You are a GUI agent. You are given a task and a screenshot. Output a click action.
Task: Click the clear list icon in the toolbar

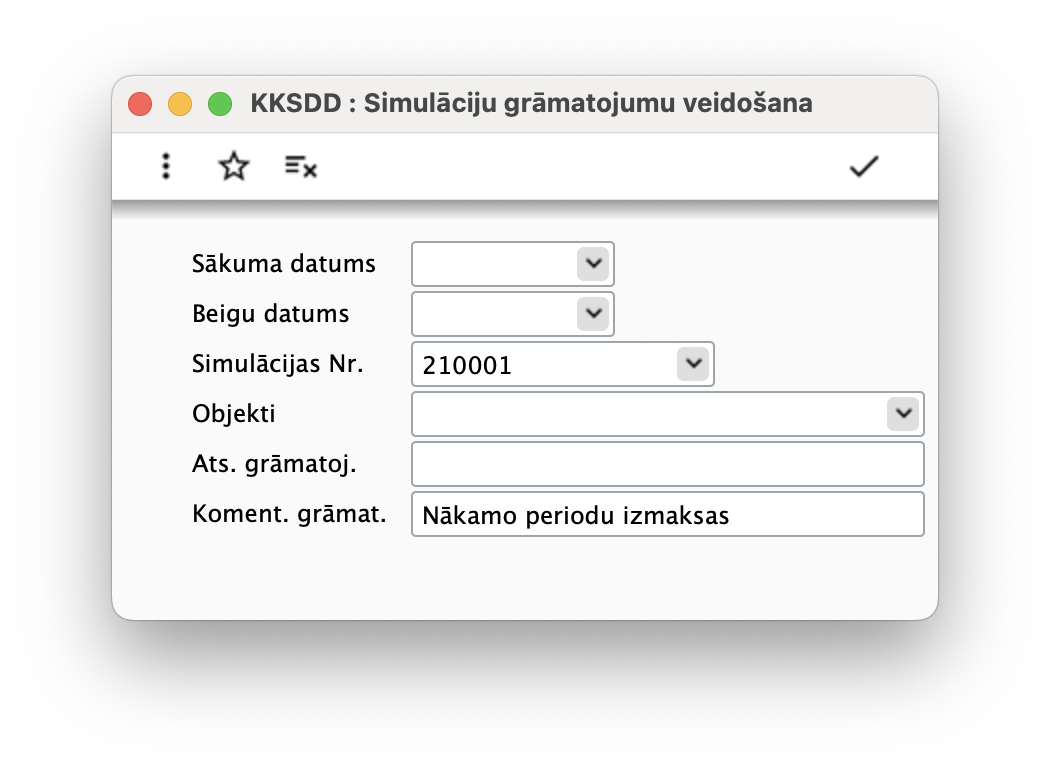[x=299, y=166]
